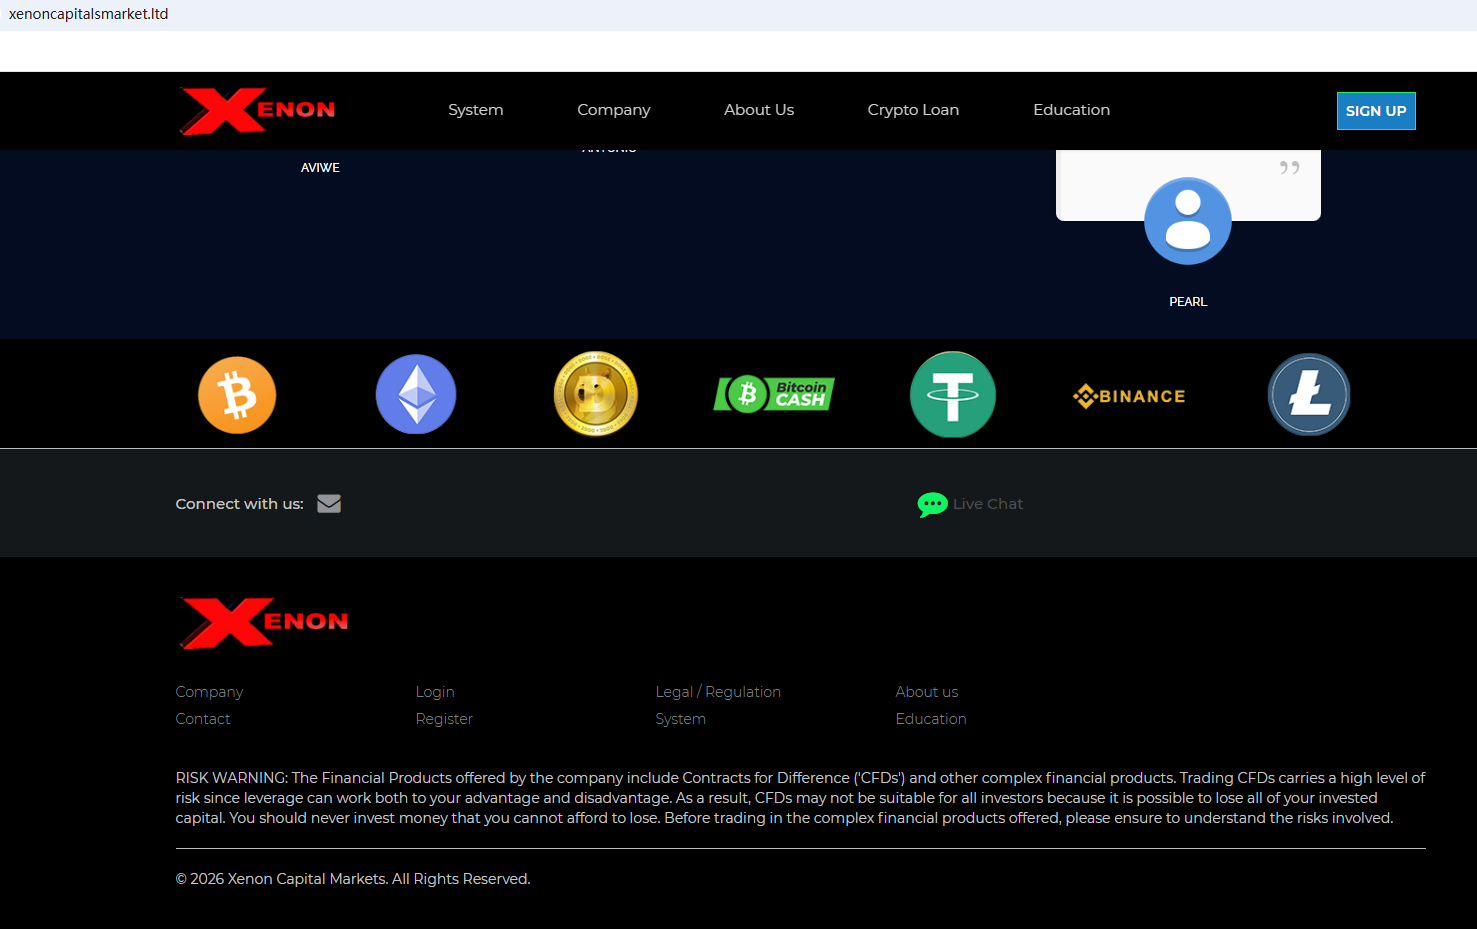Follow the footer System link
Image resolution: width=1477 pixels, height=929 pixels.
[681, 719]
